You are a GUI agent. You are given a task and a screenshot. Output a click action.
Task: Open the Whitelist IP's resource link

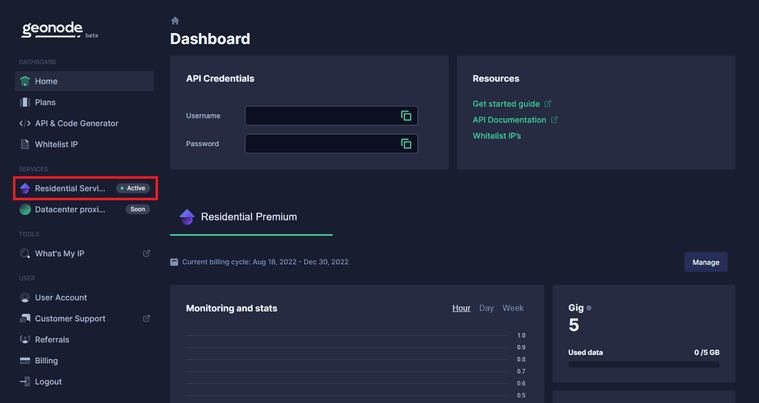tap(497, 136)
